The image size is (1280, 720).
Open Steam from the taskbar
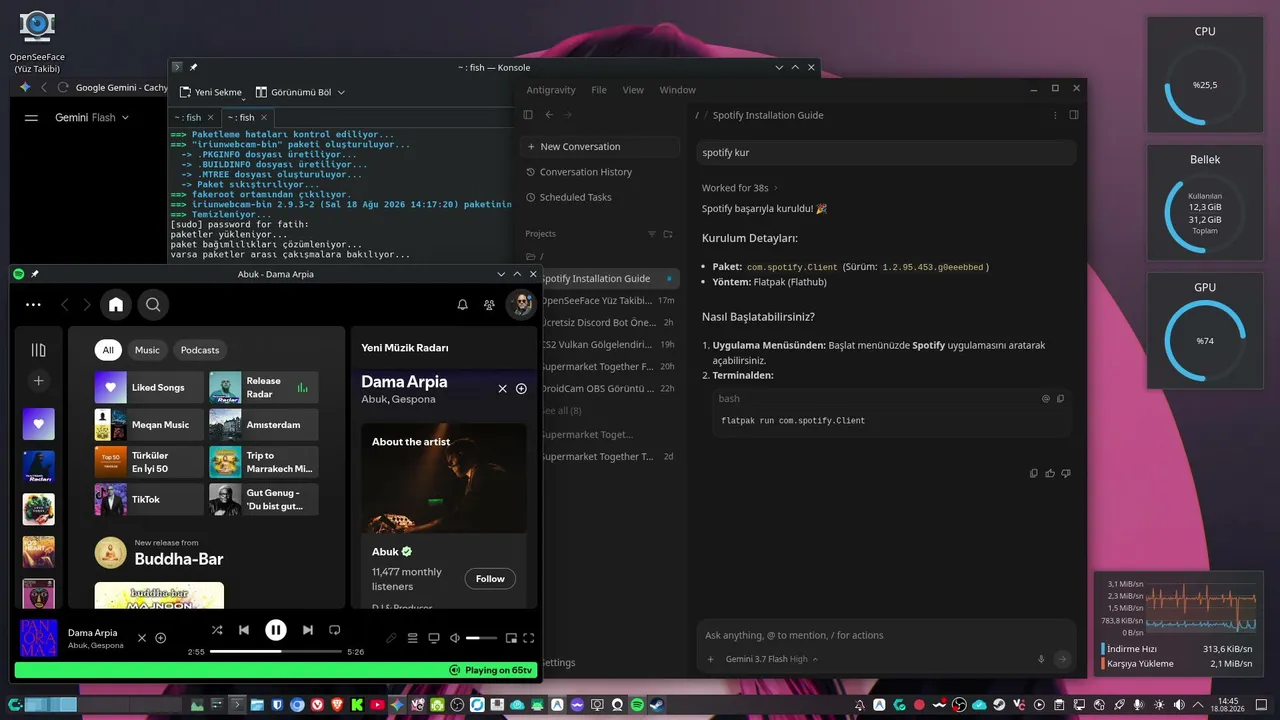coord(657,705)
